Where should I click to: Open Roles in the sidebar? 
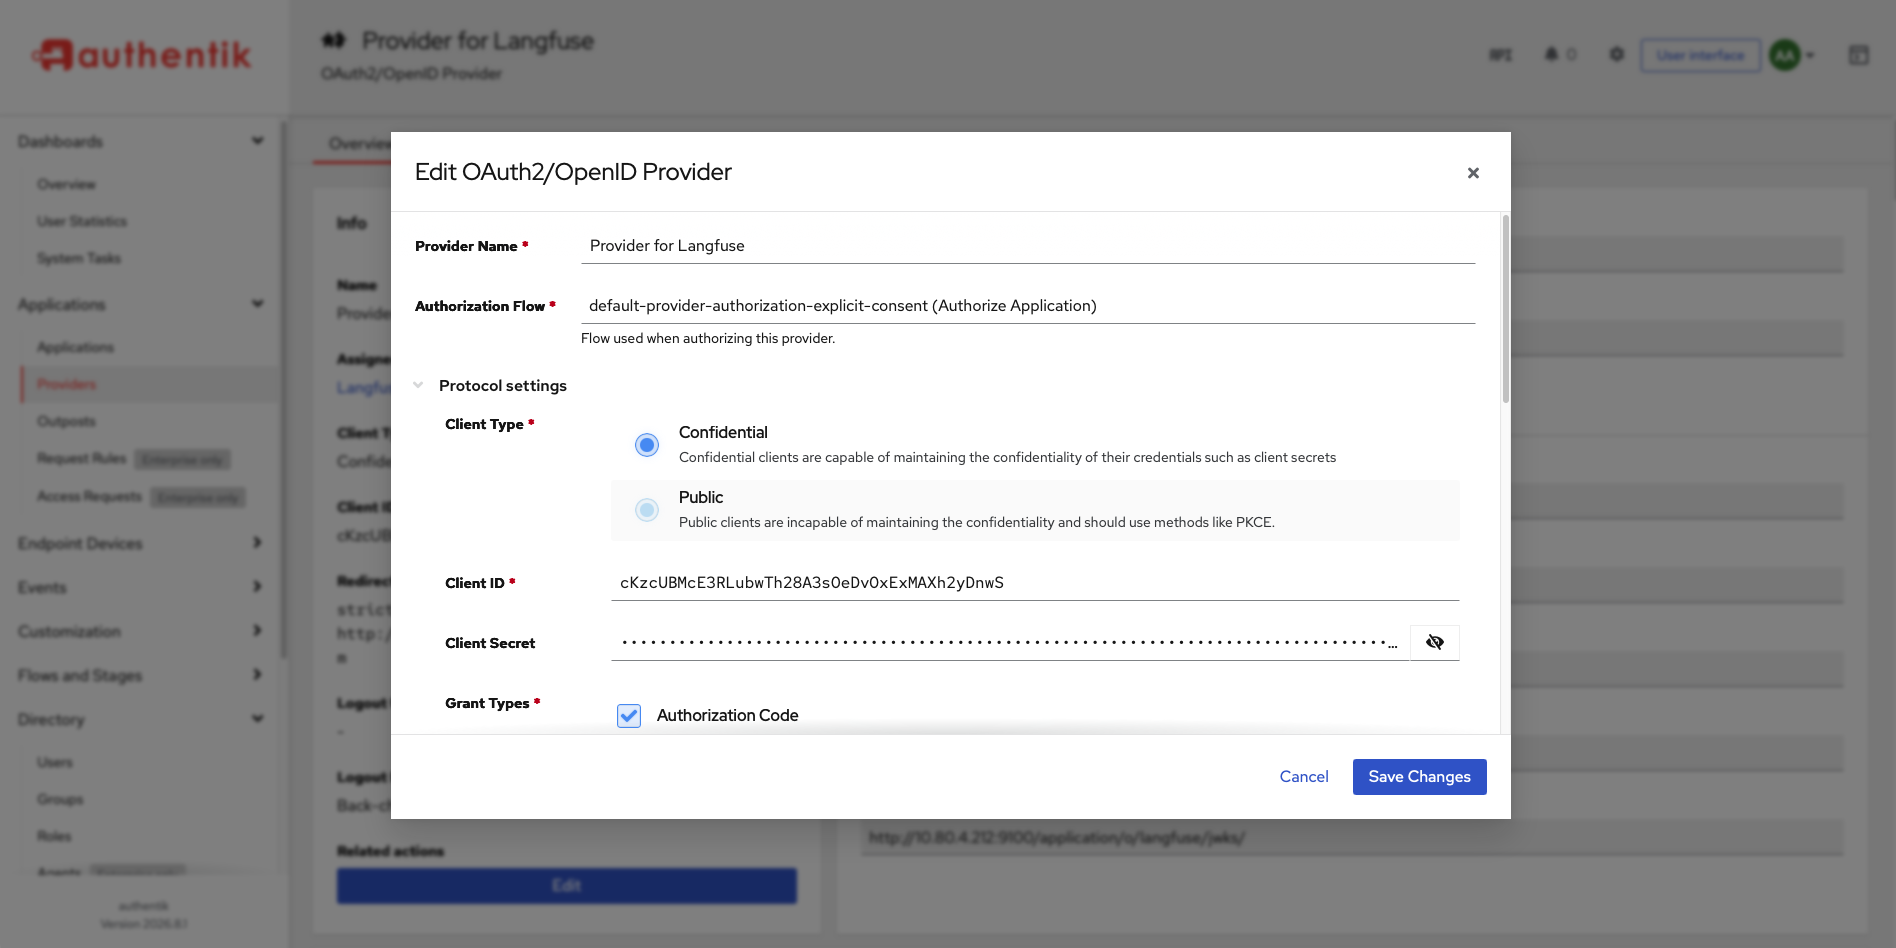point(54,836)
